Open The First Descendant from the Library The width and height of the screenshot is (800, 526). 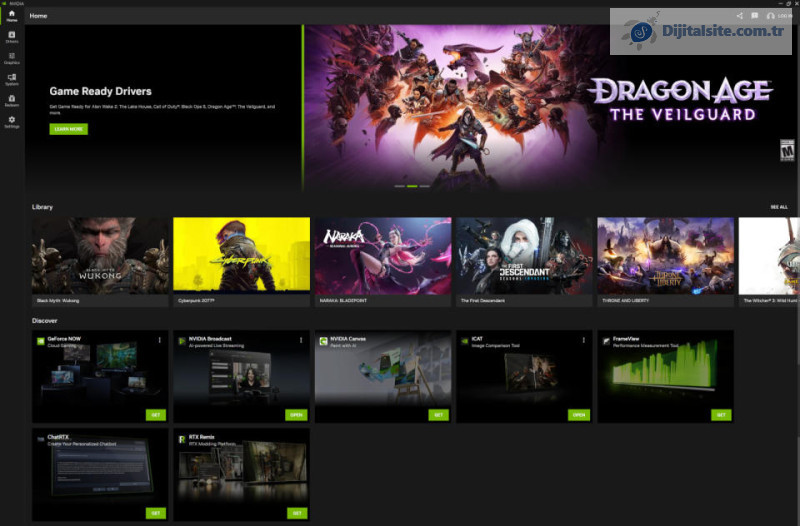524,262
